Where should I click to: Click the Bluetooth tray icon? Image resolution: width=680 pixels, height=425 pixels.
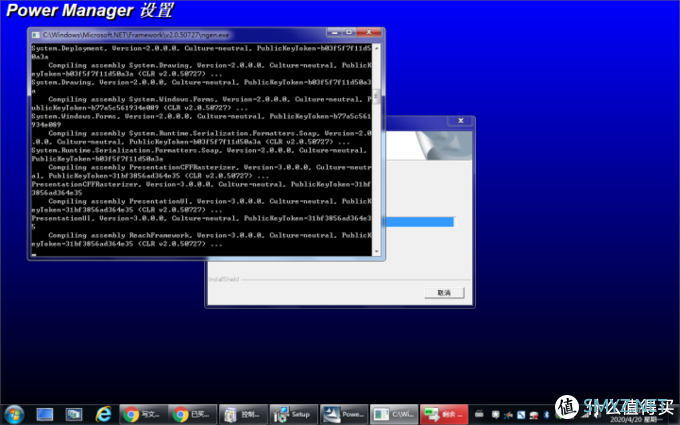[546, 415]
